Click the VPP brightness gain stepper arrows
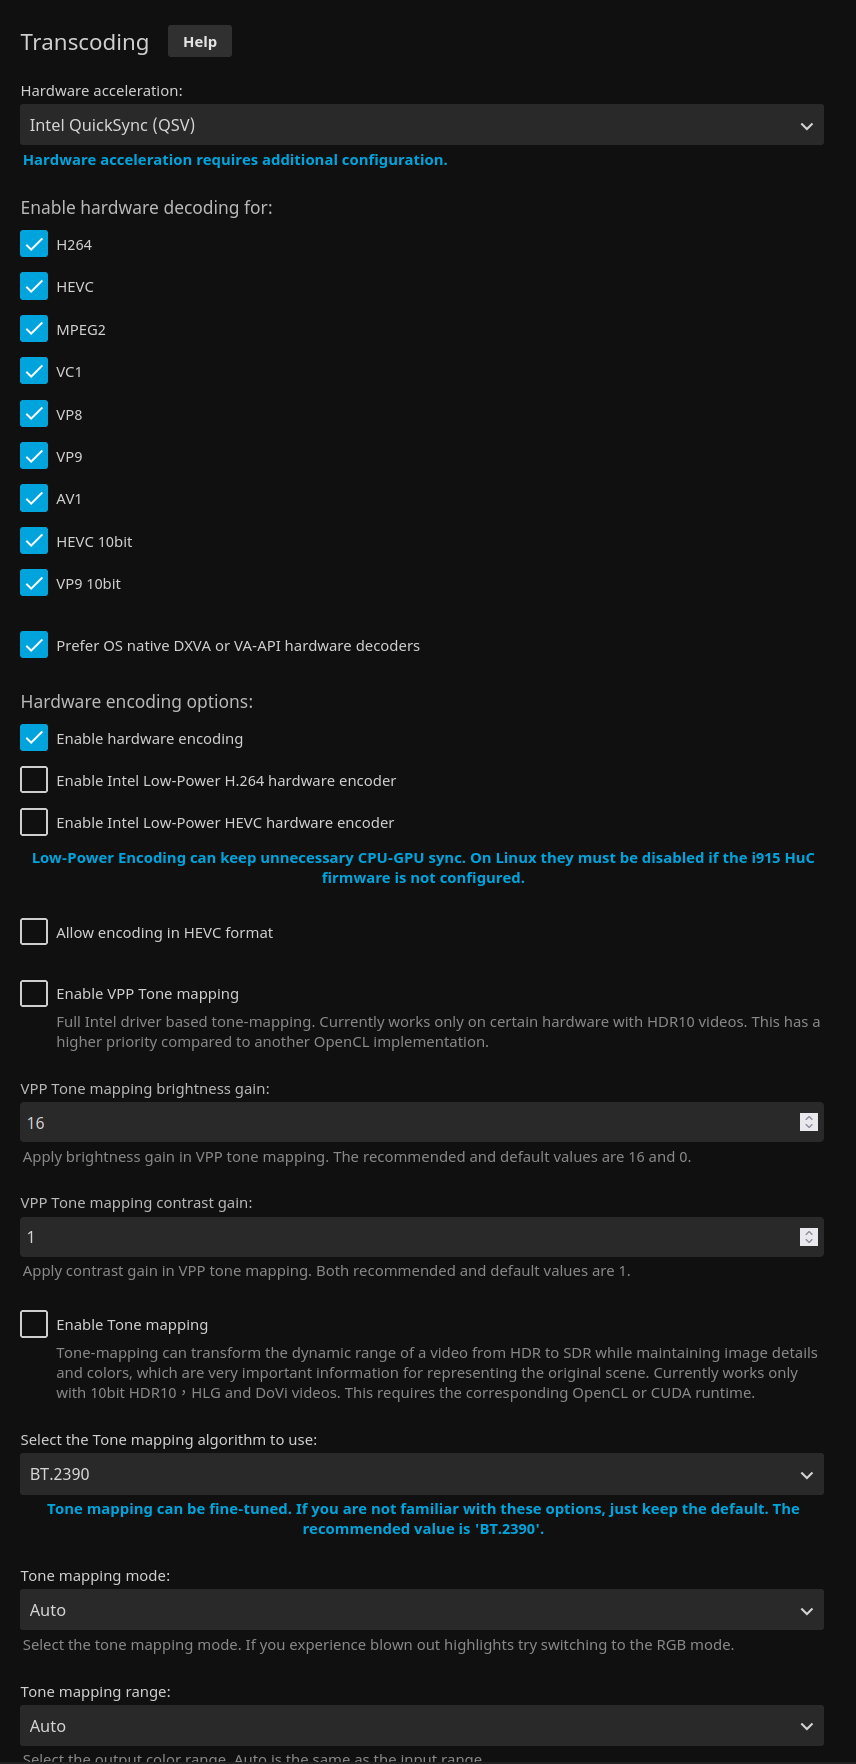Screen dimensions: 856x1764 (x=809, y=1123)
